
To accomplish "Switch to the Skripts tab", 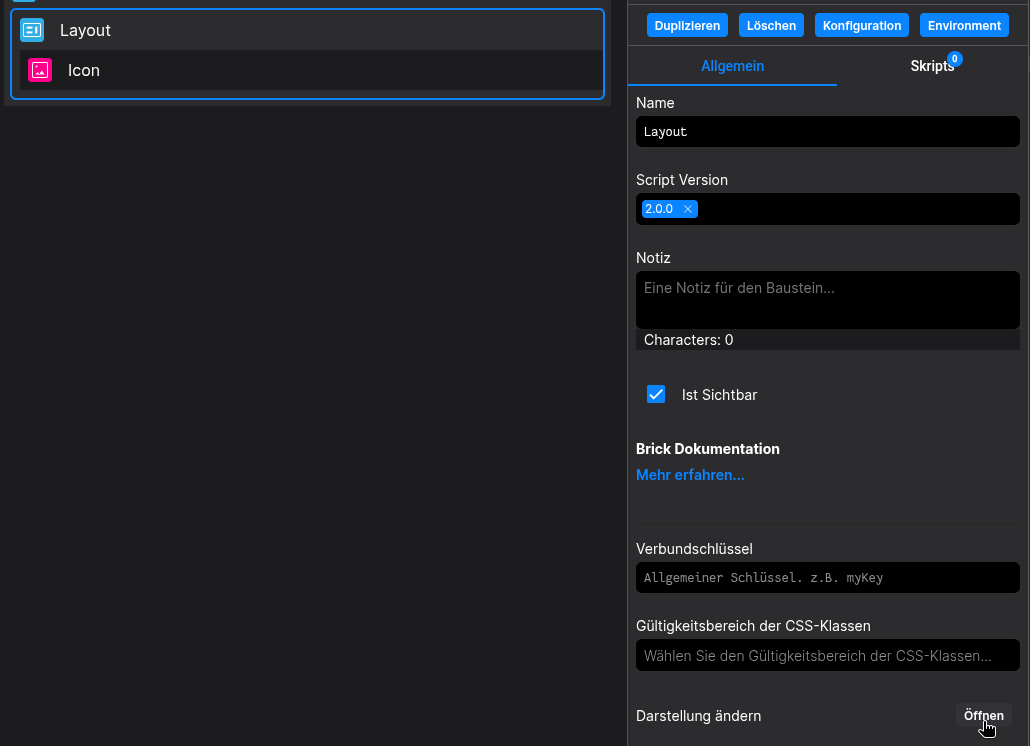I will (930, 67).
